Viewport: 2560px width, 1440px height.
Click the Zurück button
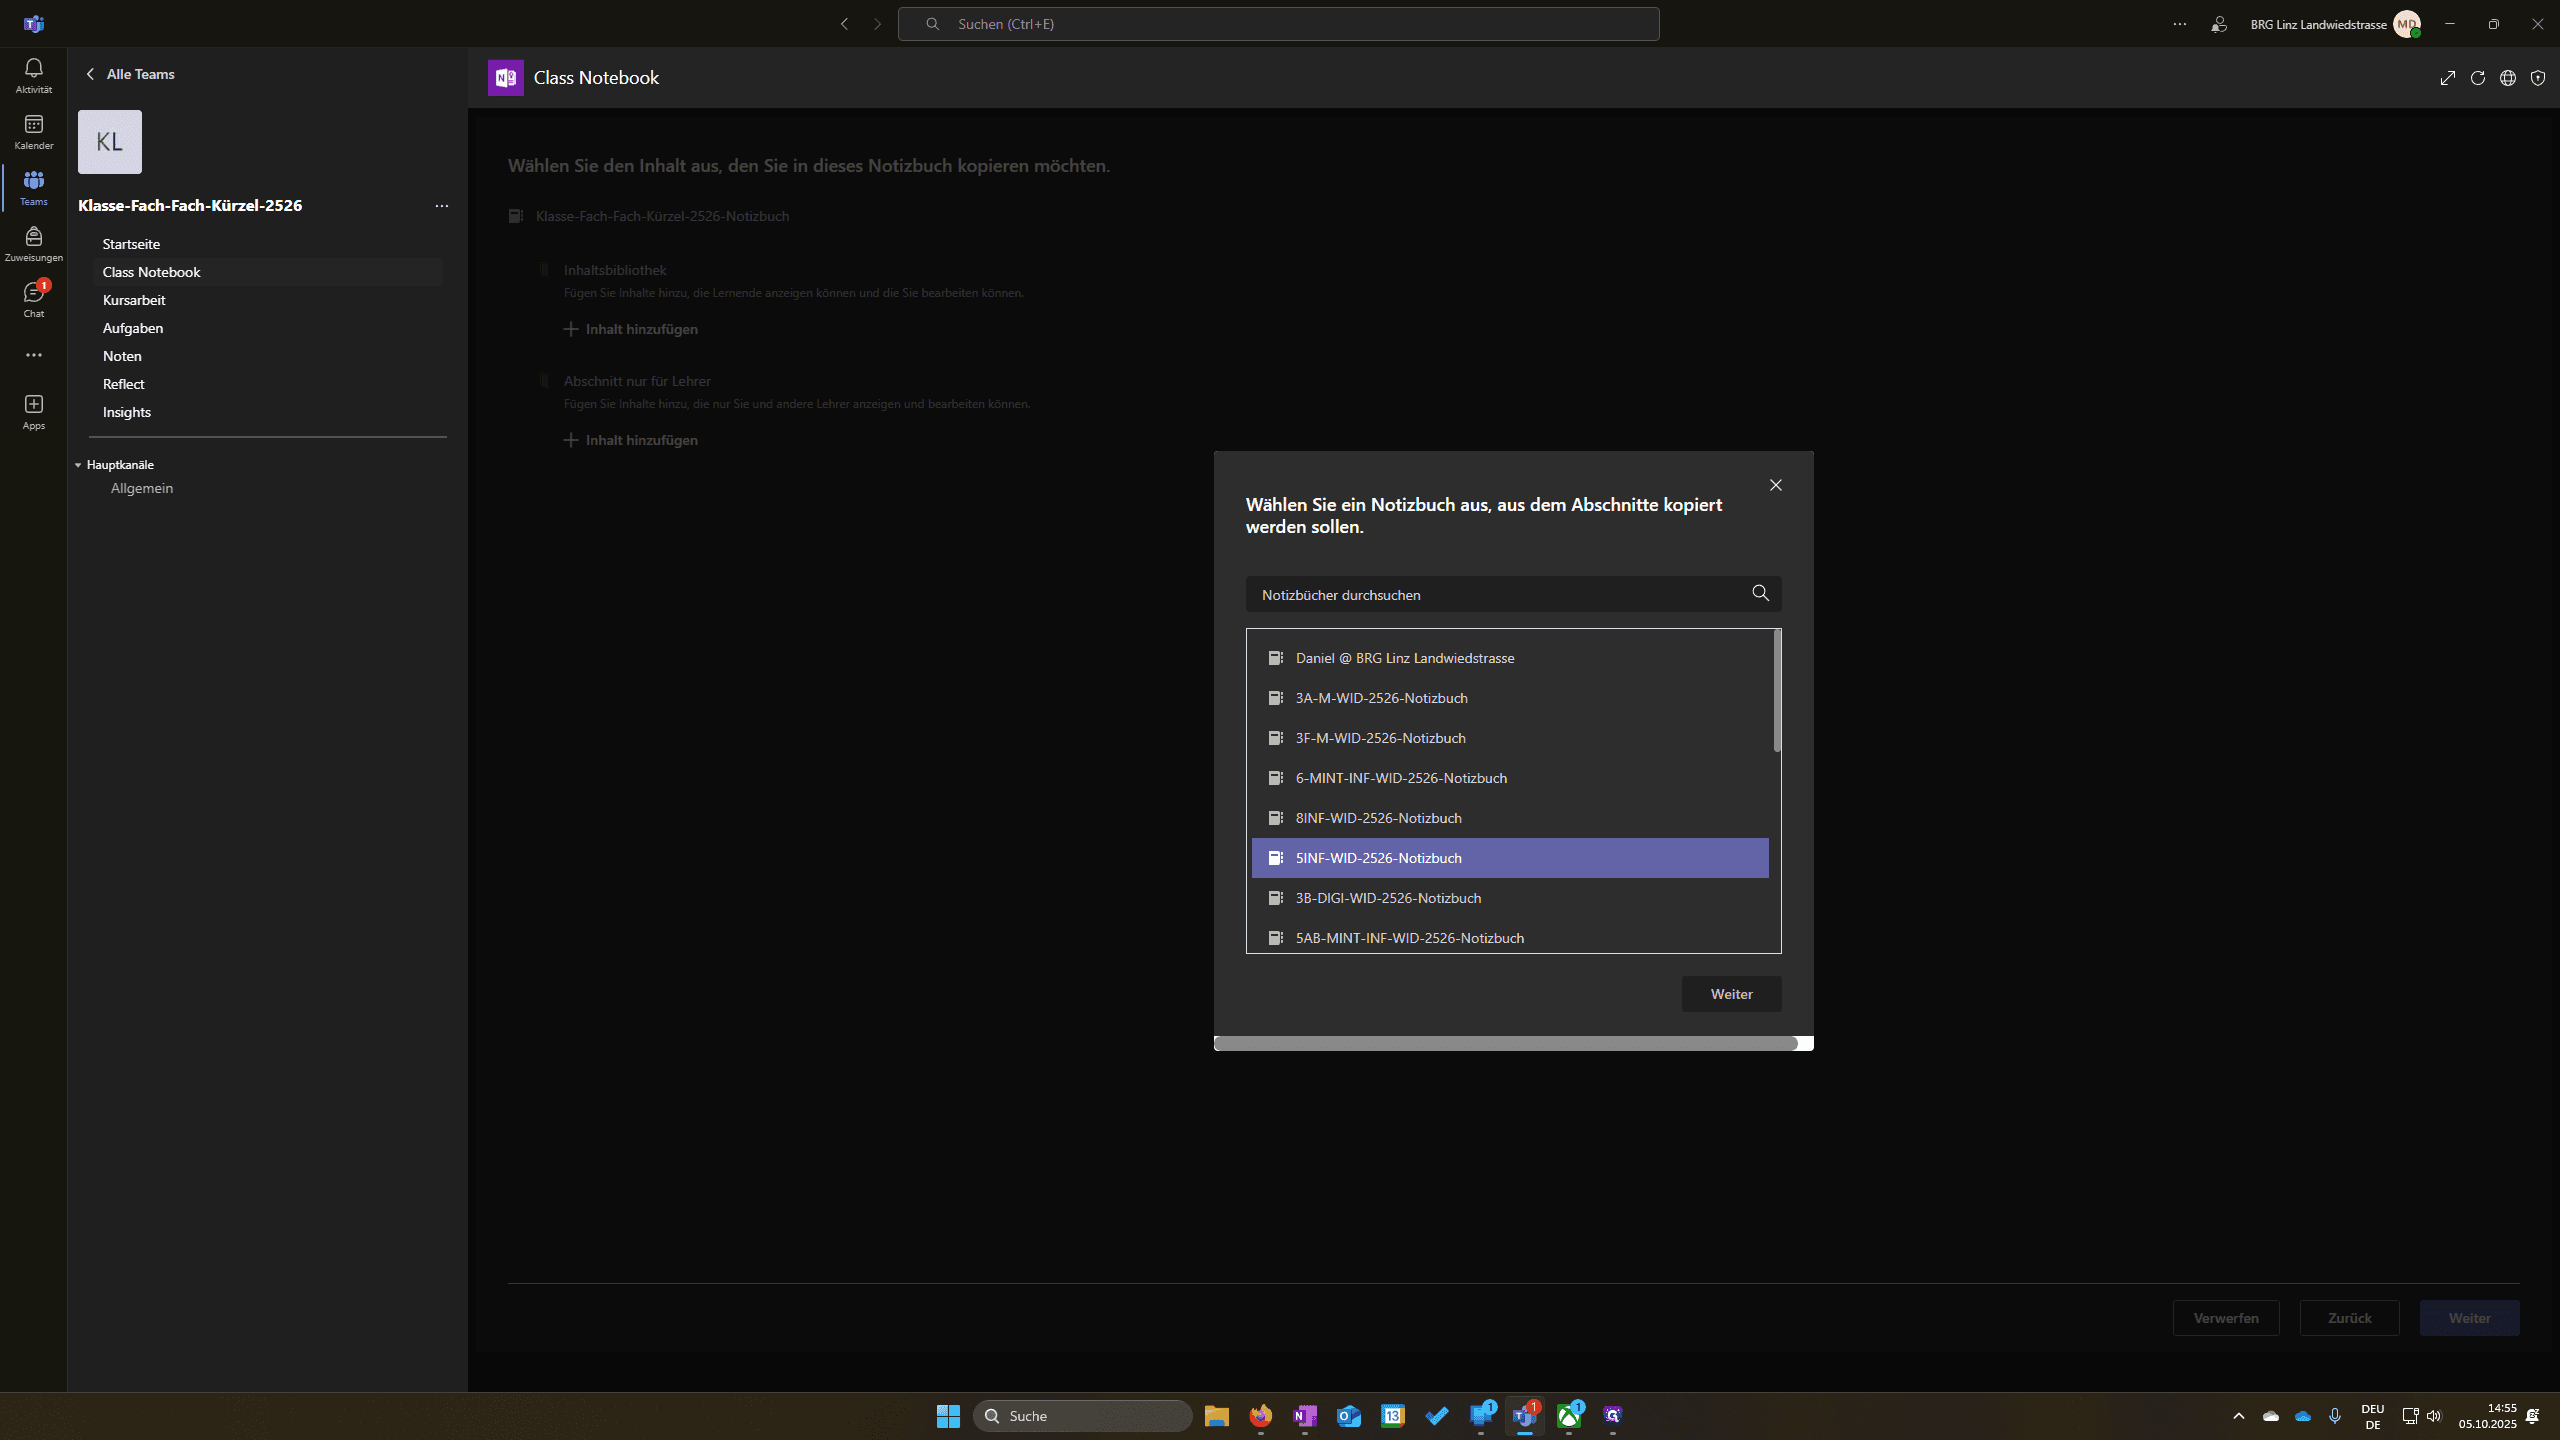2349,1318
